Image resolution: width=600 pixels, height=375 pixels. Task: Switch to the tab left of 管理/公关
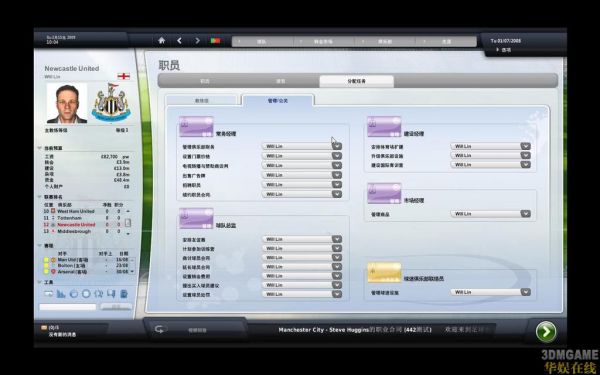point(202,101)
